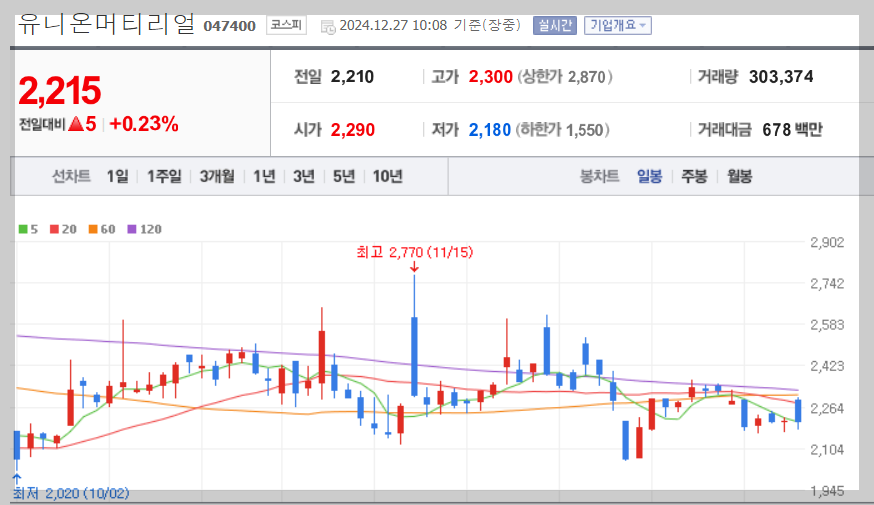
Task: Select the 1일 line chart tab
Action: click(117, 177)
